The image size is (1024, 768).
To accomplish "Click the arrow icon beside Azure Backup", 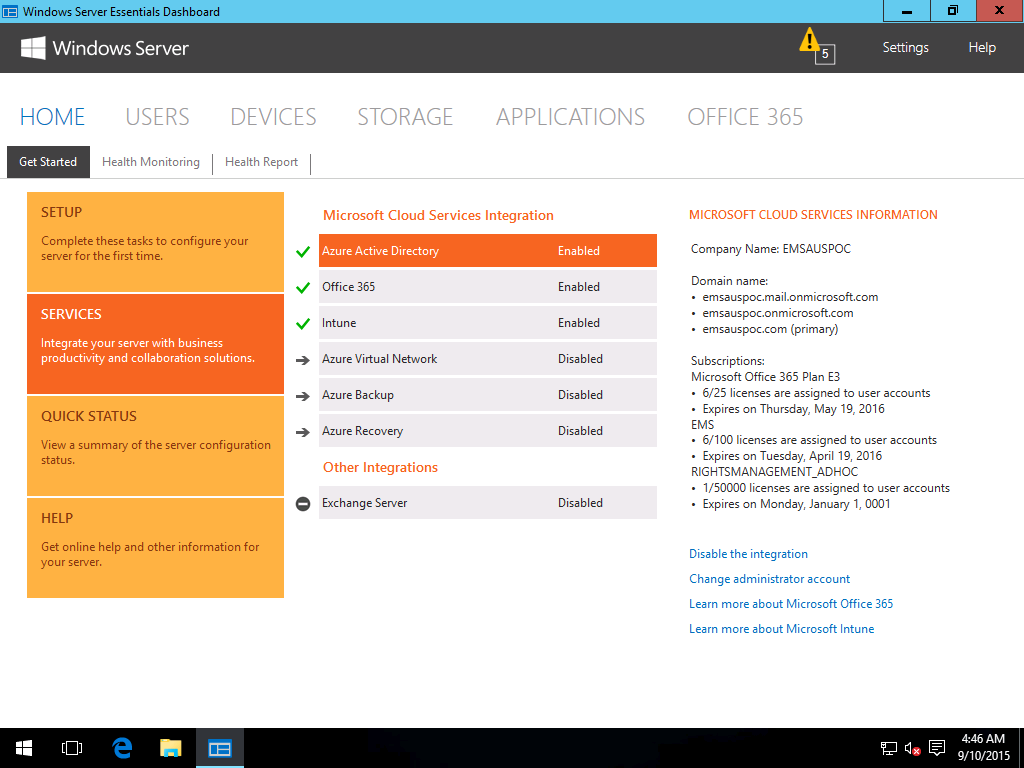I will (303, 394).
